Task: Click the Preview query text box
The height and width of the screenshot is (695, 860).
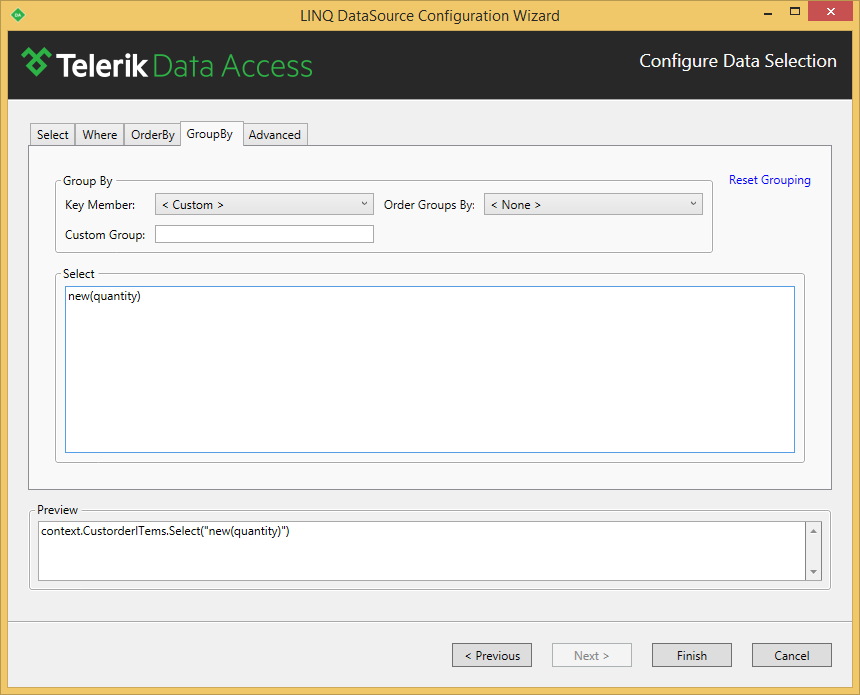Action: click(422, 550)
